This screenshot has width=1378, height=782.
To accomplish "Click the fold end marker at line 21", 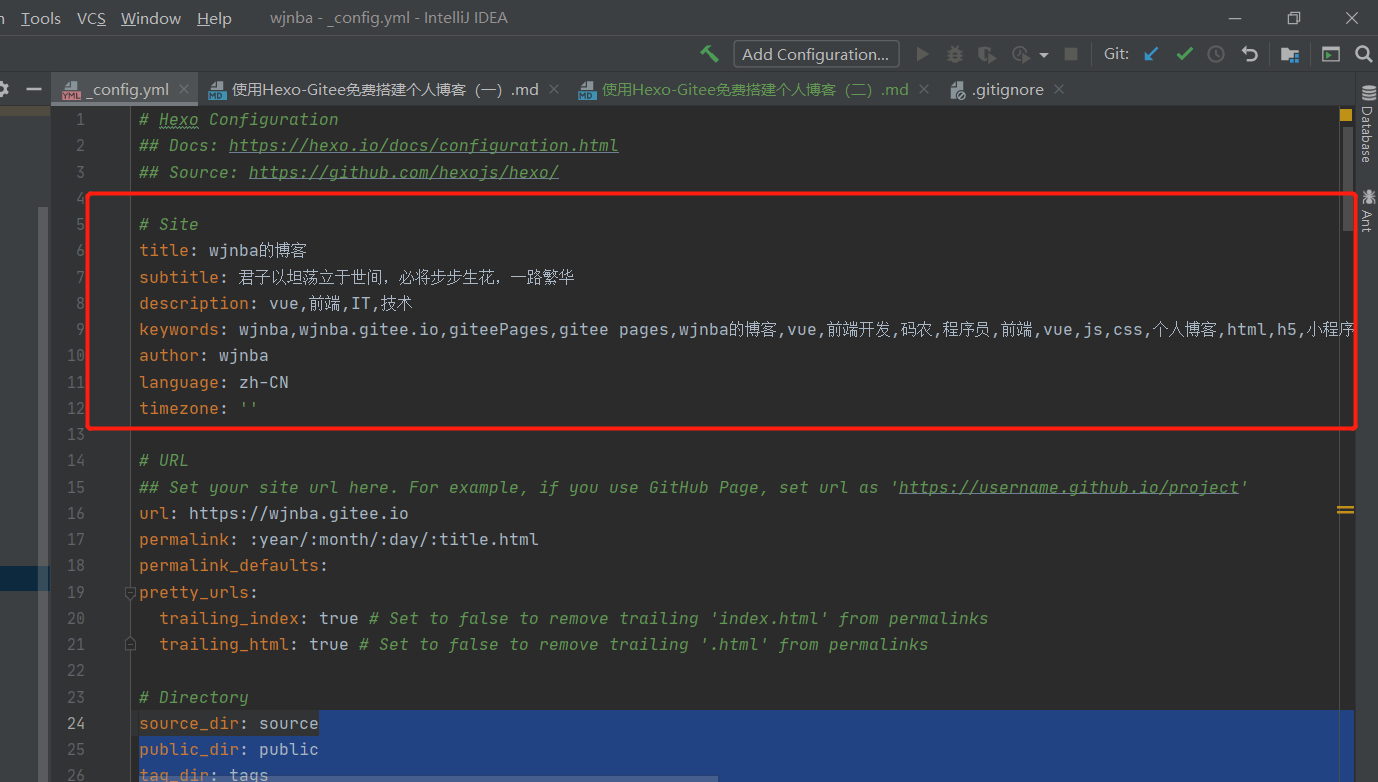I will pos(130,645).
